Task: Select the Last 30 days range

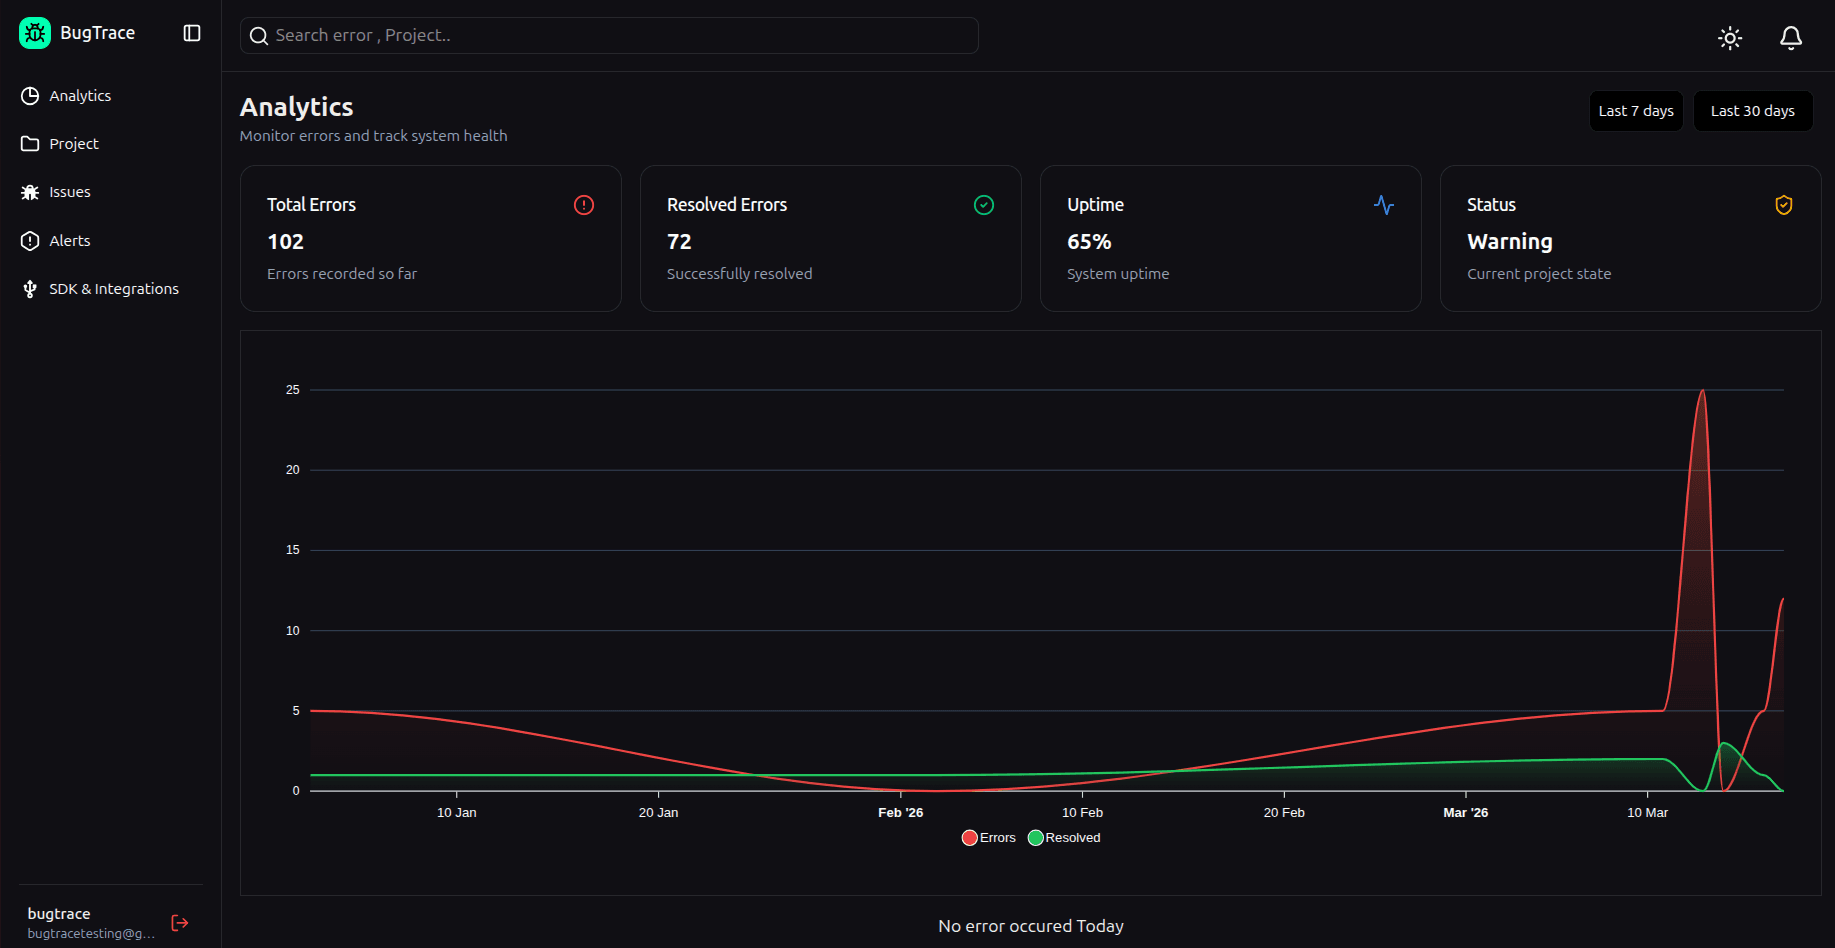Action: point(1752,111)
